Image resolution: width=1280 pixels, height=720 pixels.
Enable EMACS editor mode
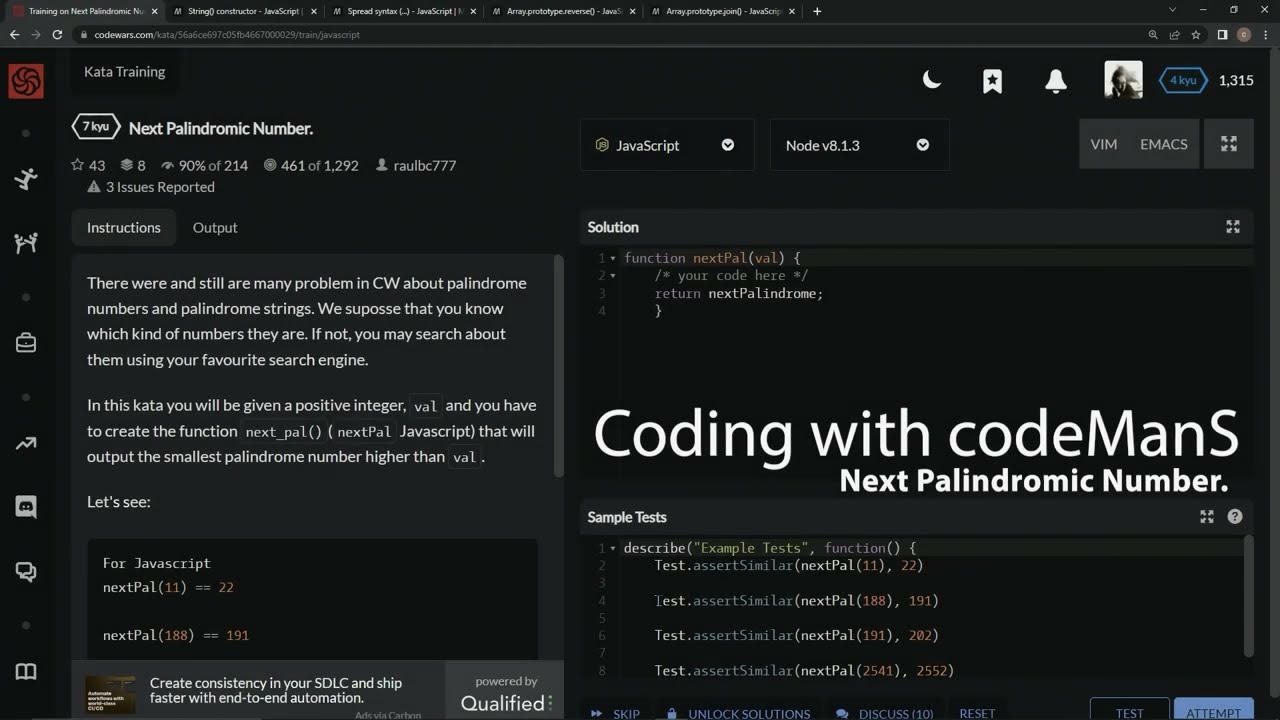1164,144
